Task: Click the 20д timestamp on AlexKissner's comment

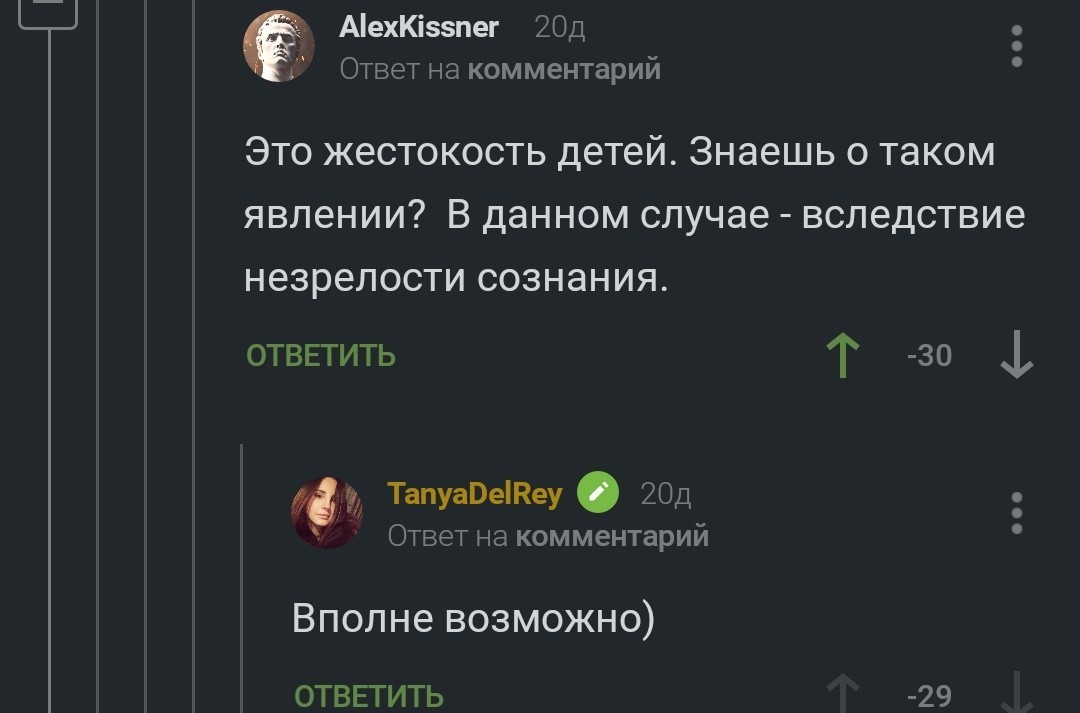Action: pos(560,28)
